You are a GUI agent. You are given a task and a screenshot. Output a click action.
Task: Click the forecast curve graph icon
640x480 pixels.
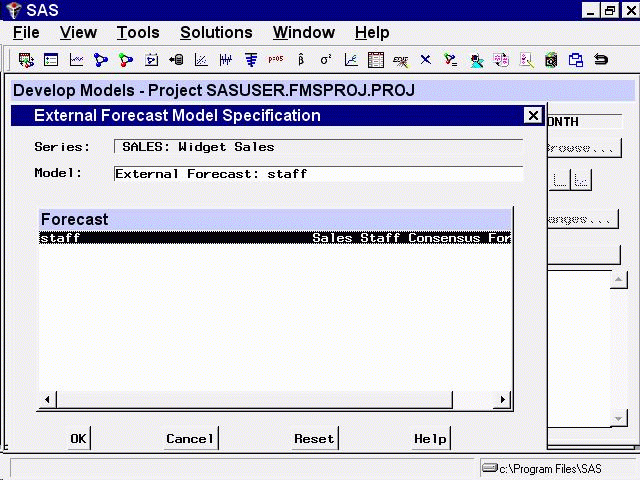click(x=351, y=60)
